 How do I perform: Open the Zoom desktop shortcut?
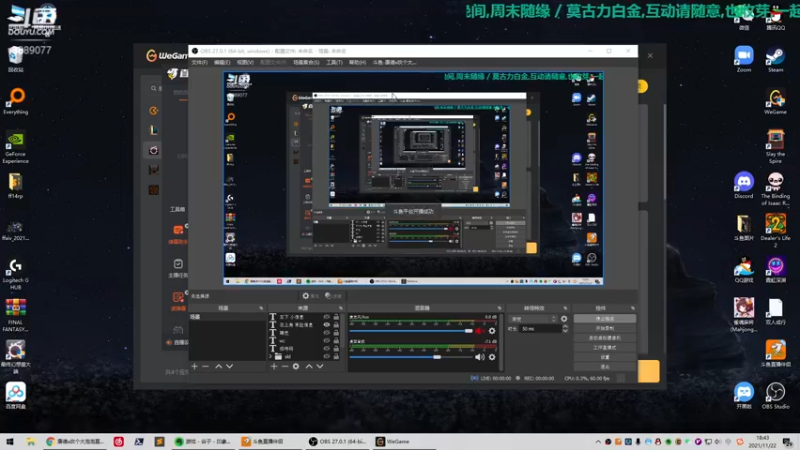click(744, 60)
